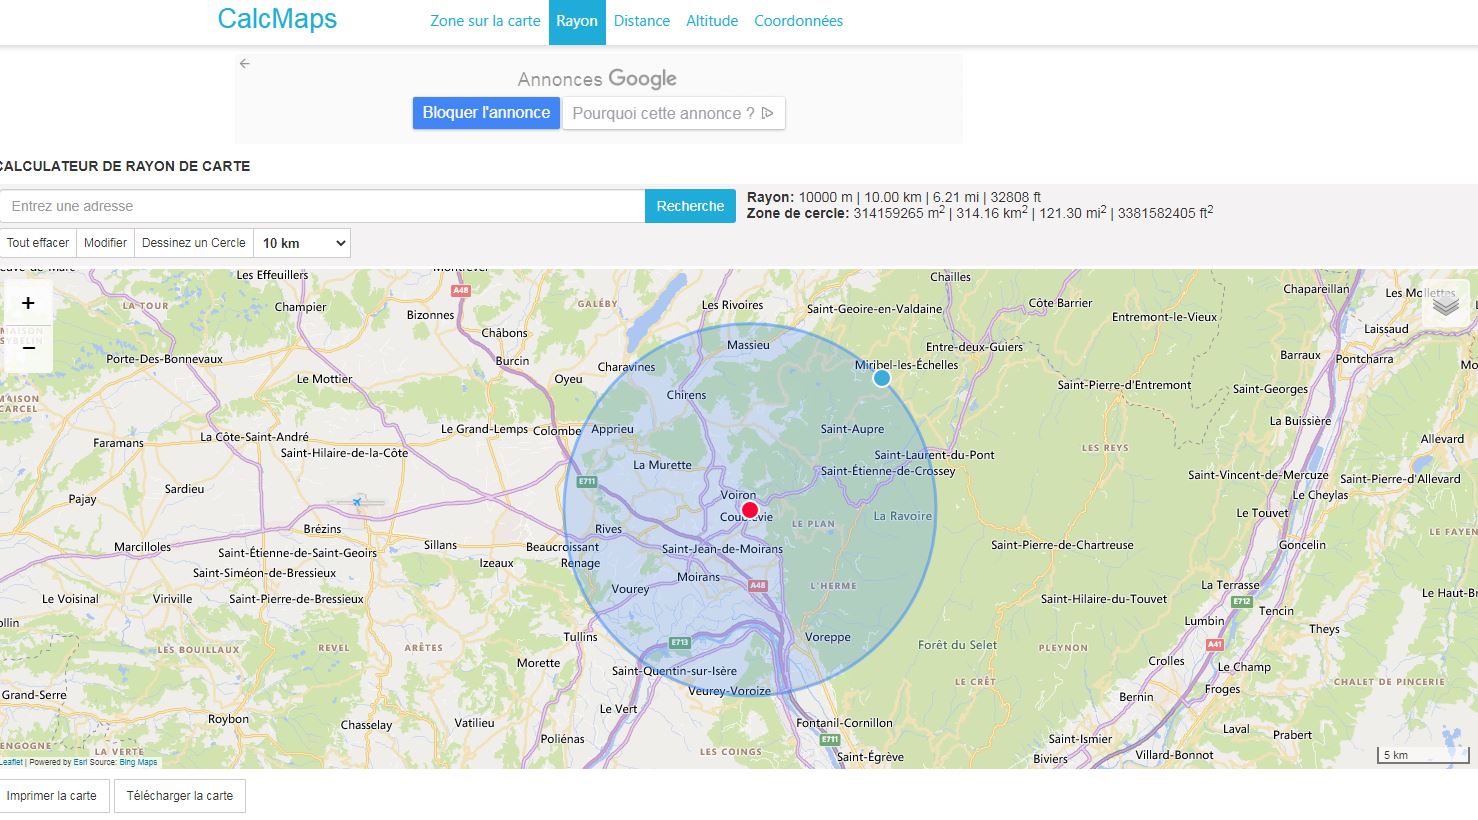Click Tout effacer to clear map

(38, 243)
